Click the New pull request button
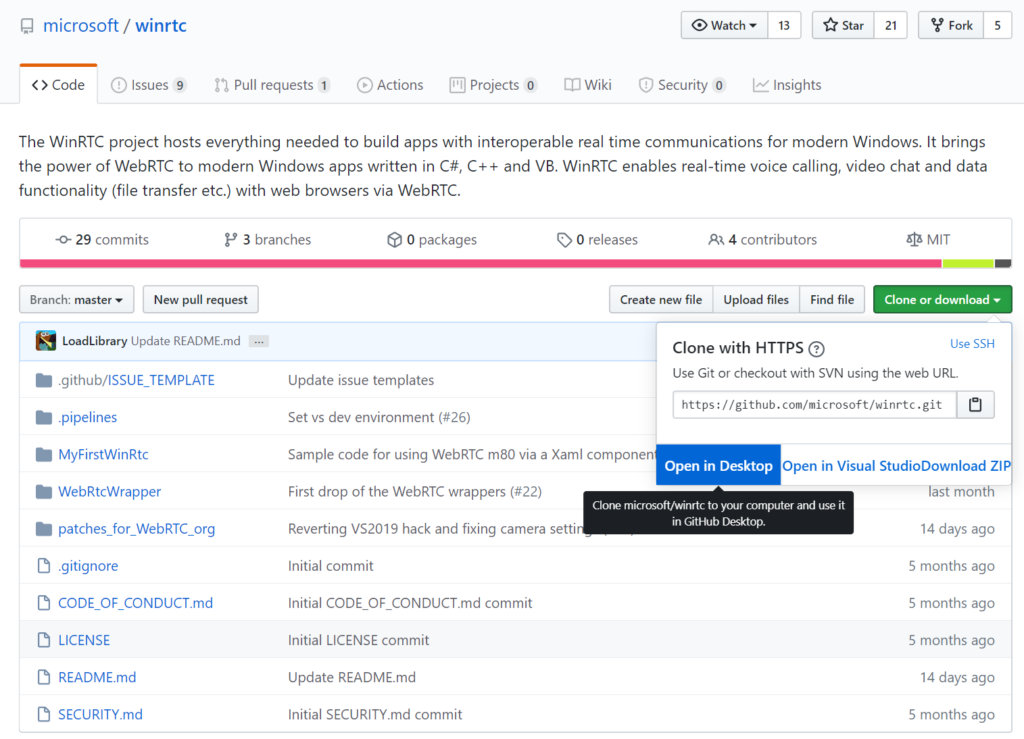Image resolution: width=1024 pixels, height=739 pixels. pyautogui.click(x=200, y=300)
